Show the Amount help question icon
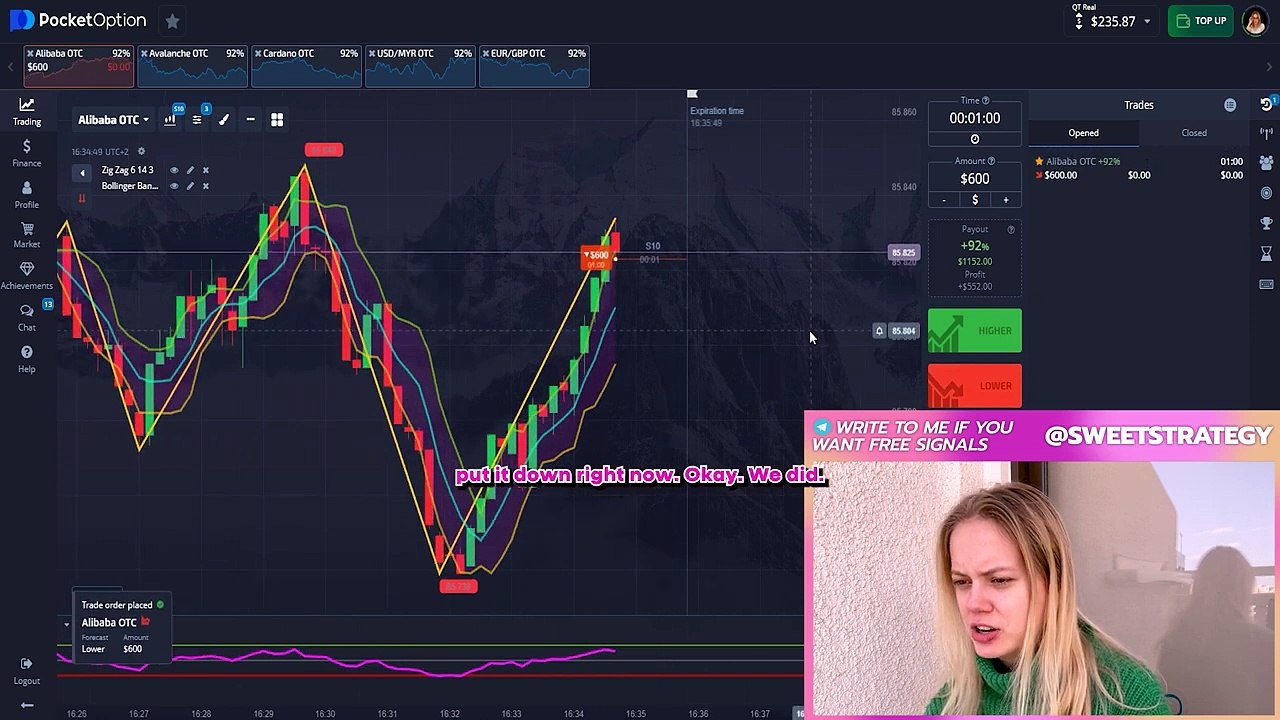Screen dimensions: 1280x720 click(992, 161)
